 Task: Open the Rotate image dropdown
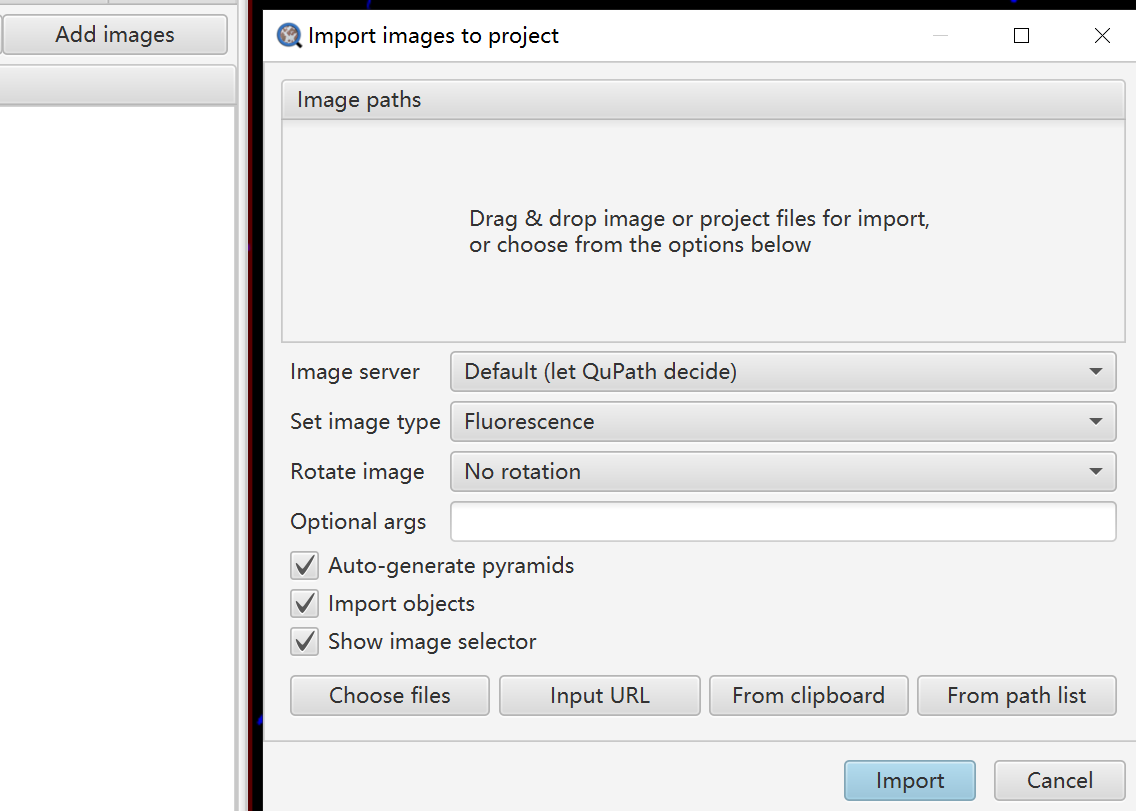tap(783, 472)
